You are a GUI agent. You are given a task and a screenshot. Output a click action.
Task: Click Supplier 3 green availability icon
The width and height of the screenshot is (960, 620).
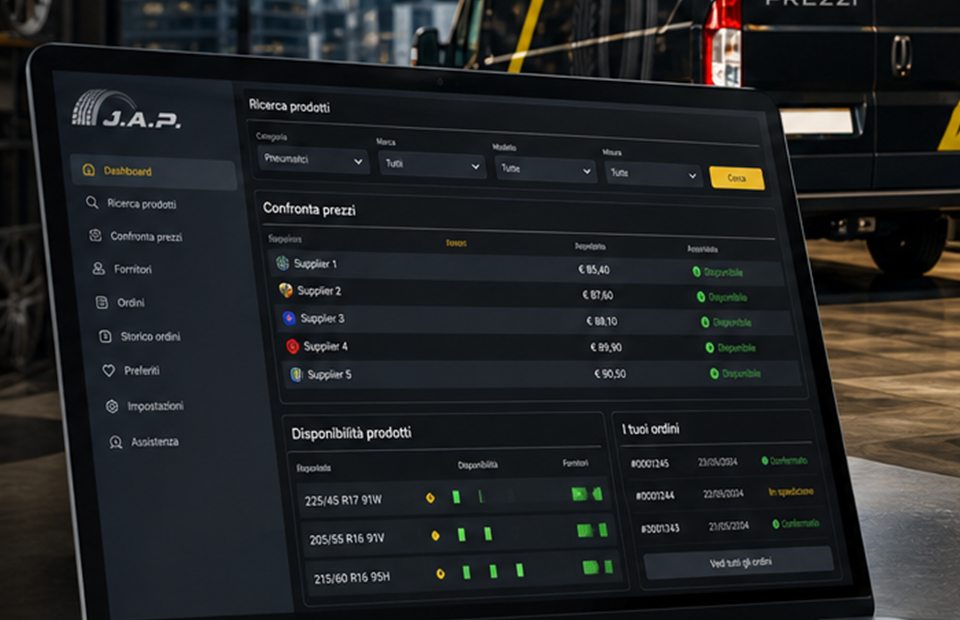705,322
